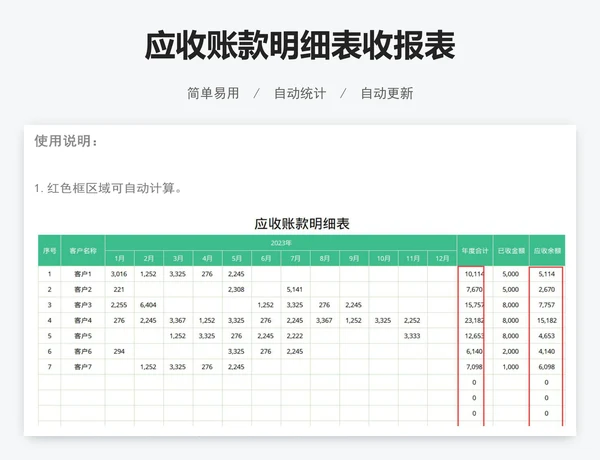Select 客户4's August value 3,367
Image resolution: width=600 pixels, height=460 pixels.
[324, 320]
